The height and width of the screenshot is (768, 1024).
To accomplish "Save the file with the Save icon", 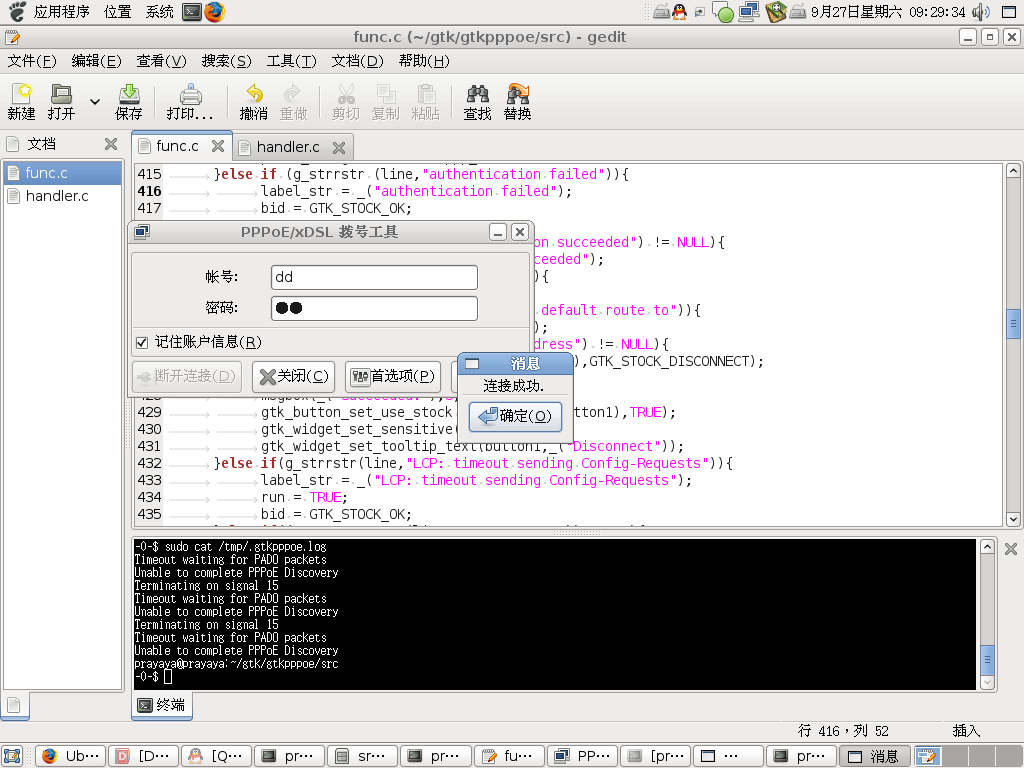I will [129, 102].
